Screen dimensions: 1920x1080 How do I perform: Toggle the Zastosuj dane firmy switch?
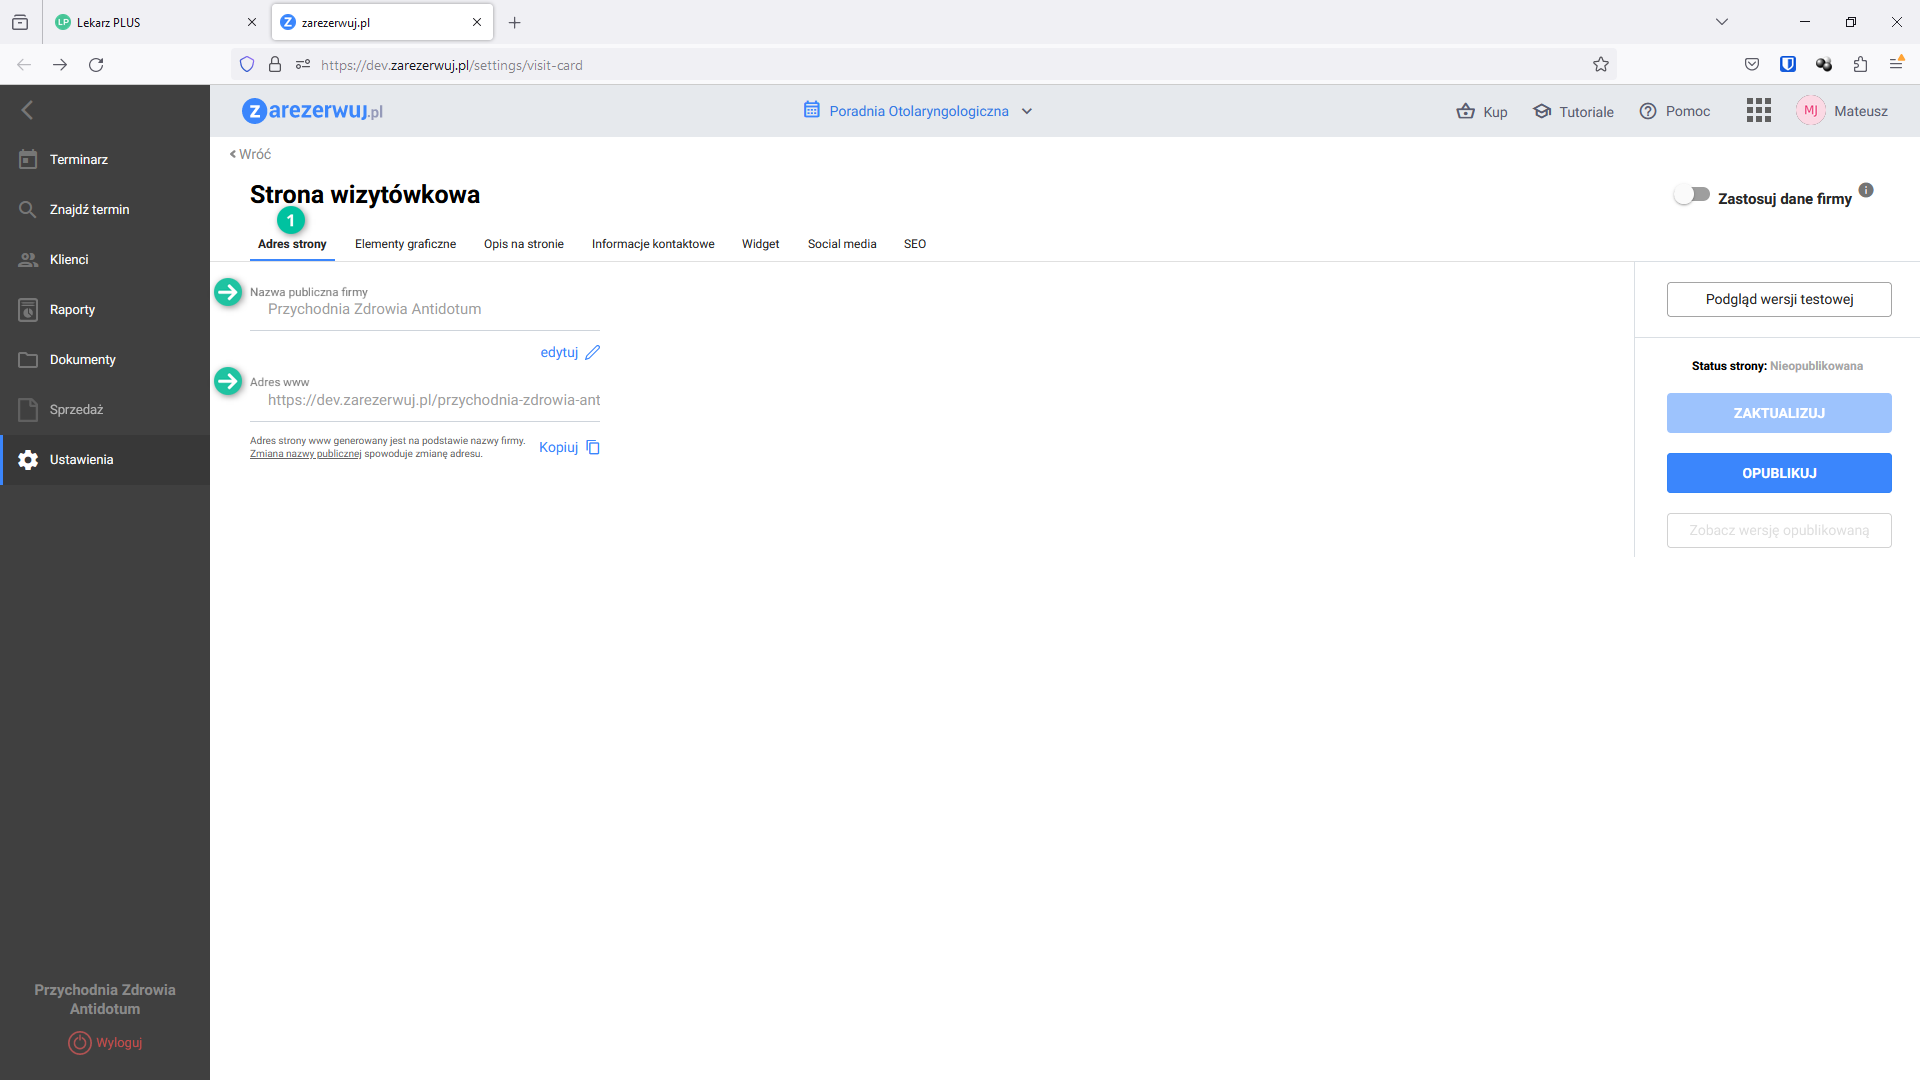pyautogui.click(x=1692, y=195)
